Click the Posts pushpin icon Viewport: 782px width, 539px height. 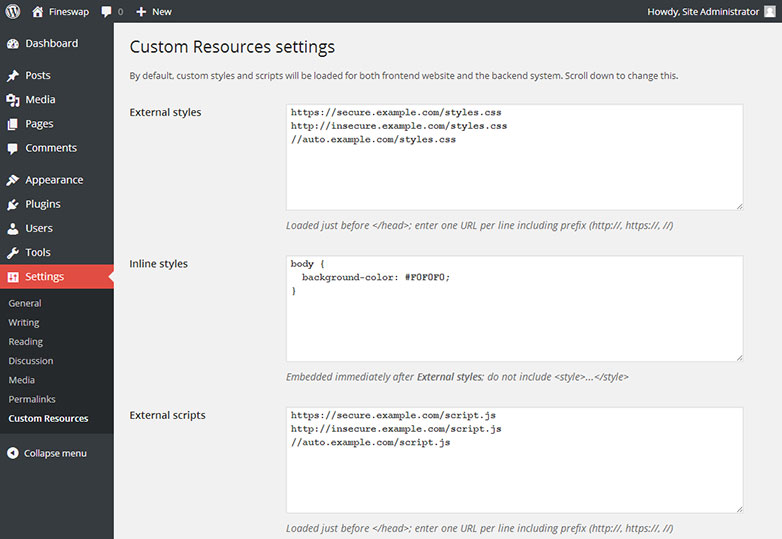click(13, 76)
